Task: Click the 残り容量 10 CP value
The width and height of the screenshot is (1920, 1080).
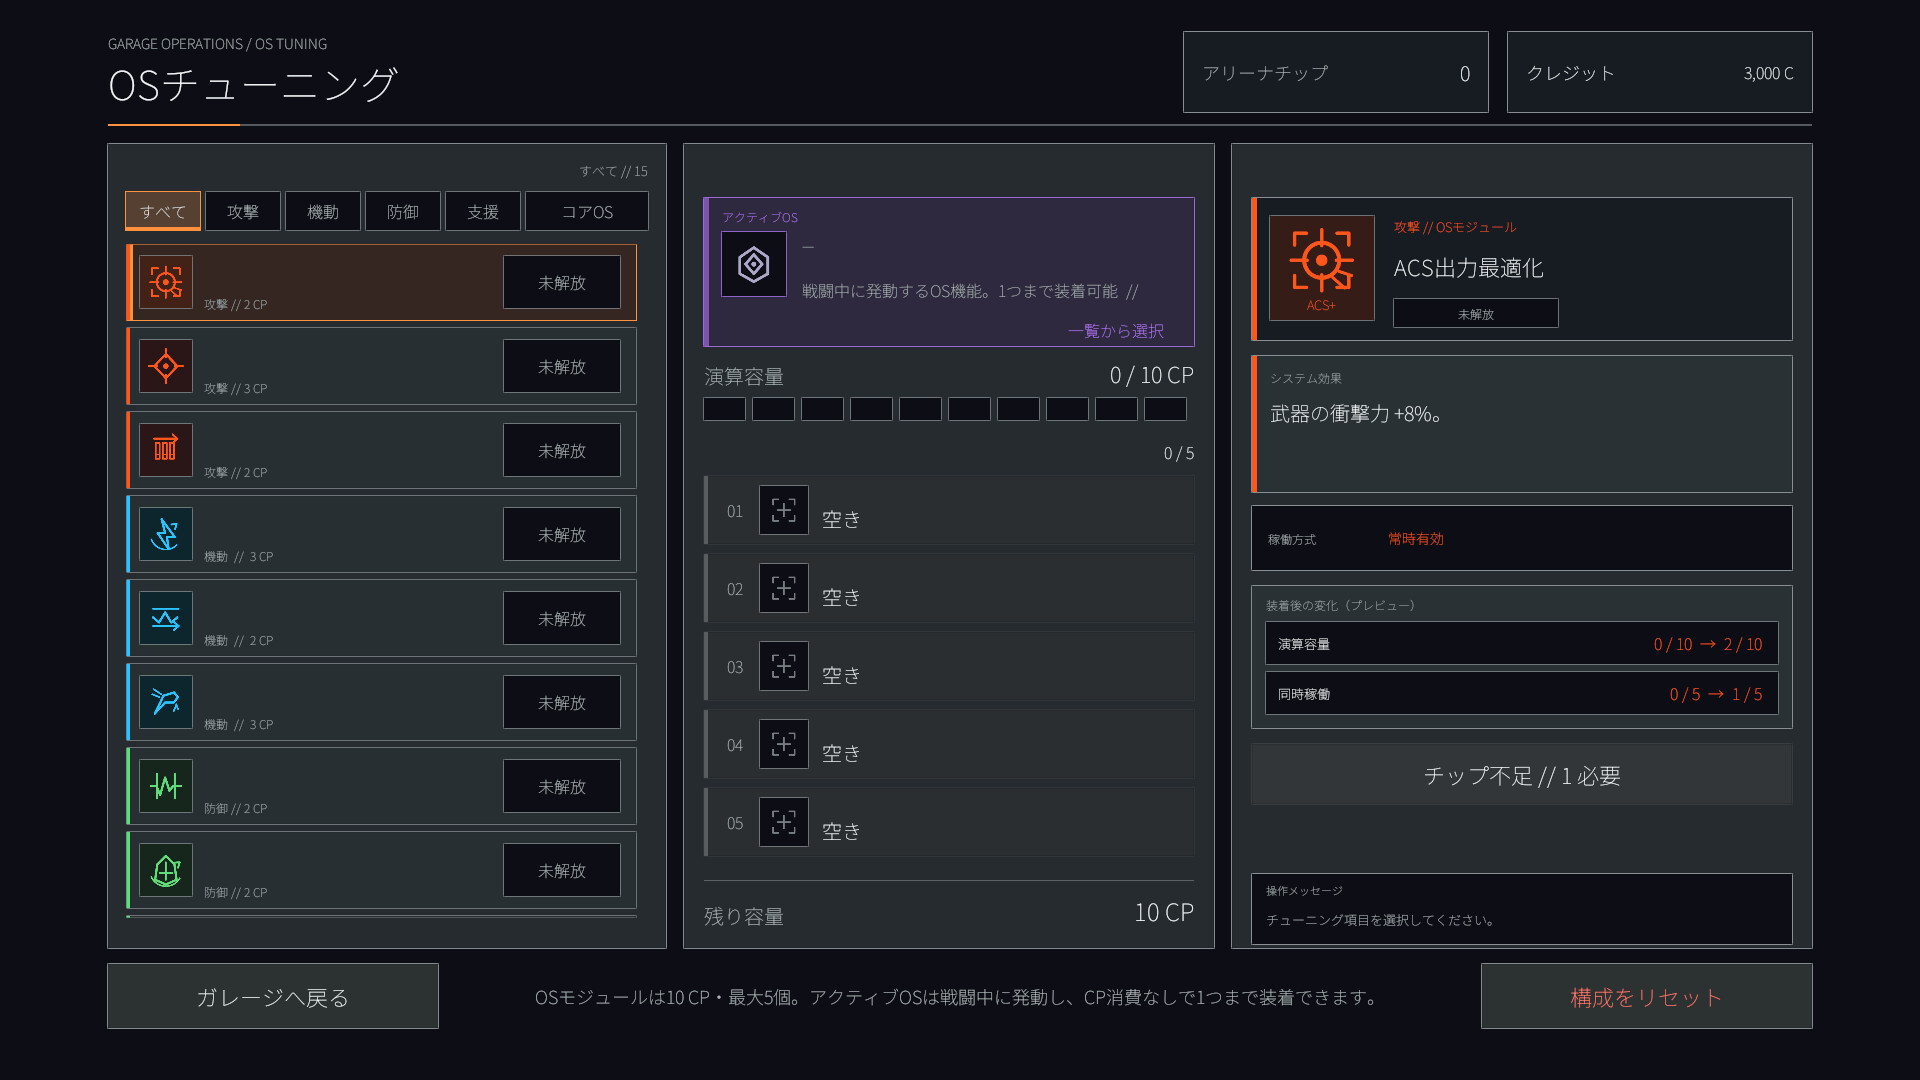Action: point(1164,912)
